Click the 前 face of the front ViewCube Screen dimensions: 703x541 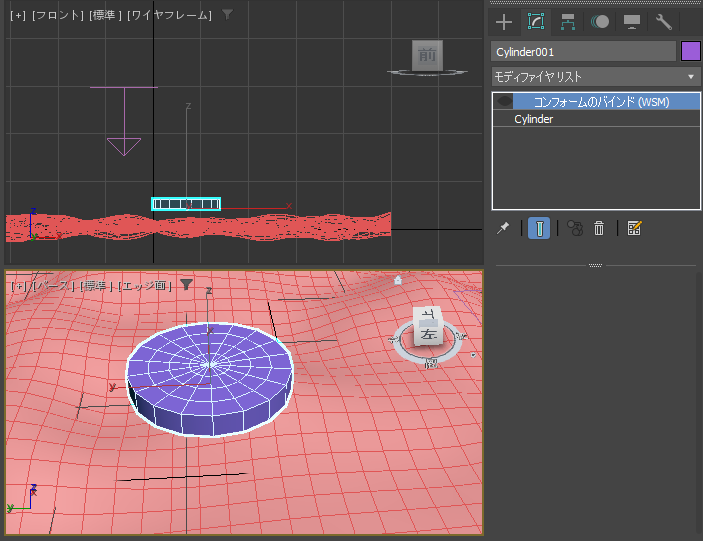[x=427, y=55]
